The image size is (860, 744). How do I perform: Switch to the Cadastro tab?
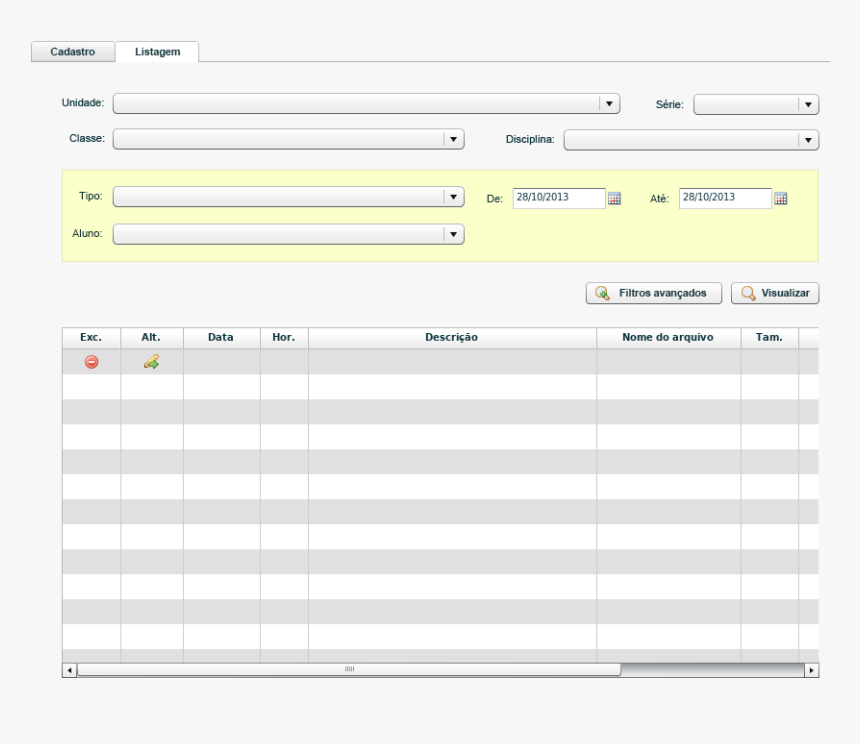(x=73, y=52)
